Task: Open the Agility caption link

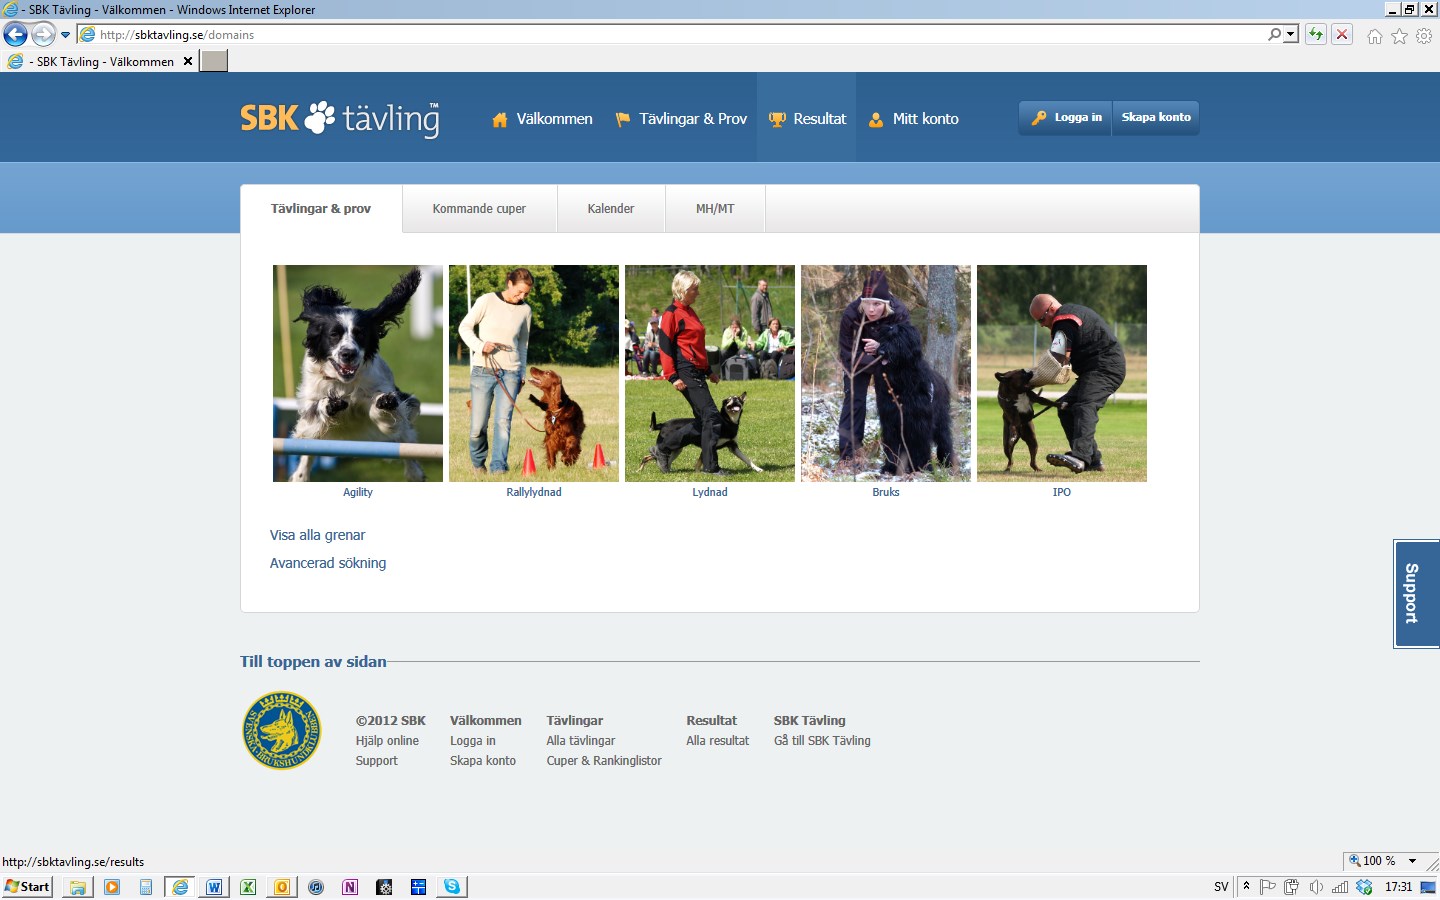Action: 358,492
